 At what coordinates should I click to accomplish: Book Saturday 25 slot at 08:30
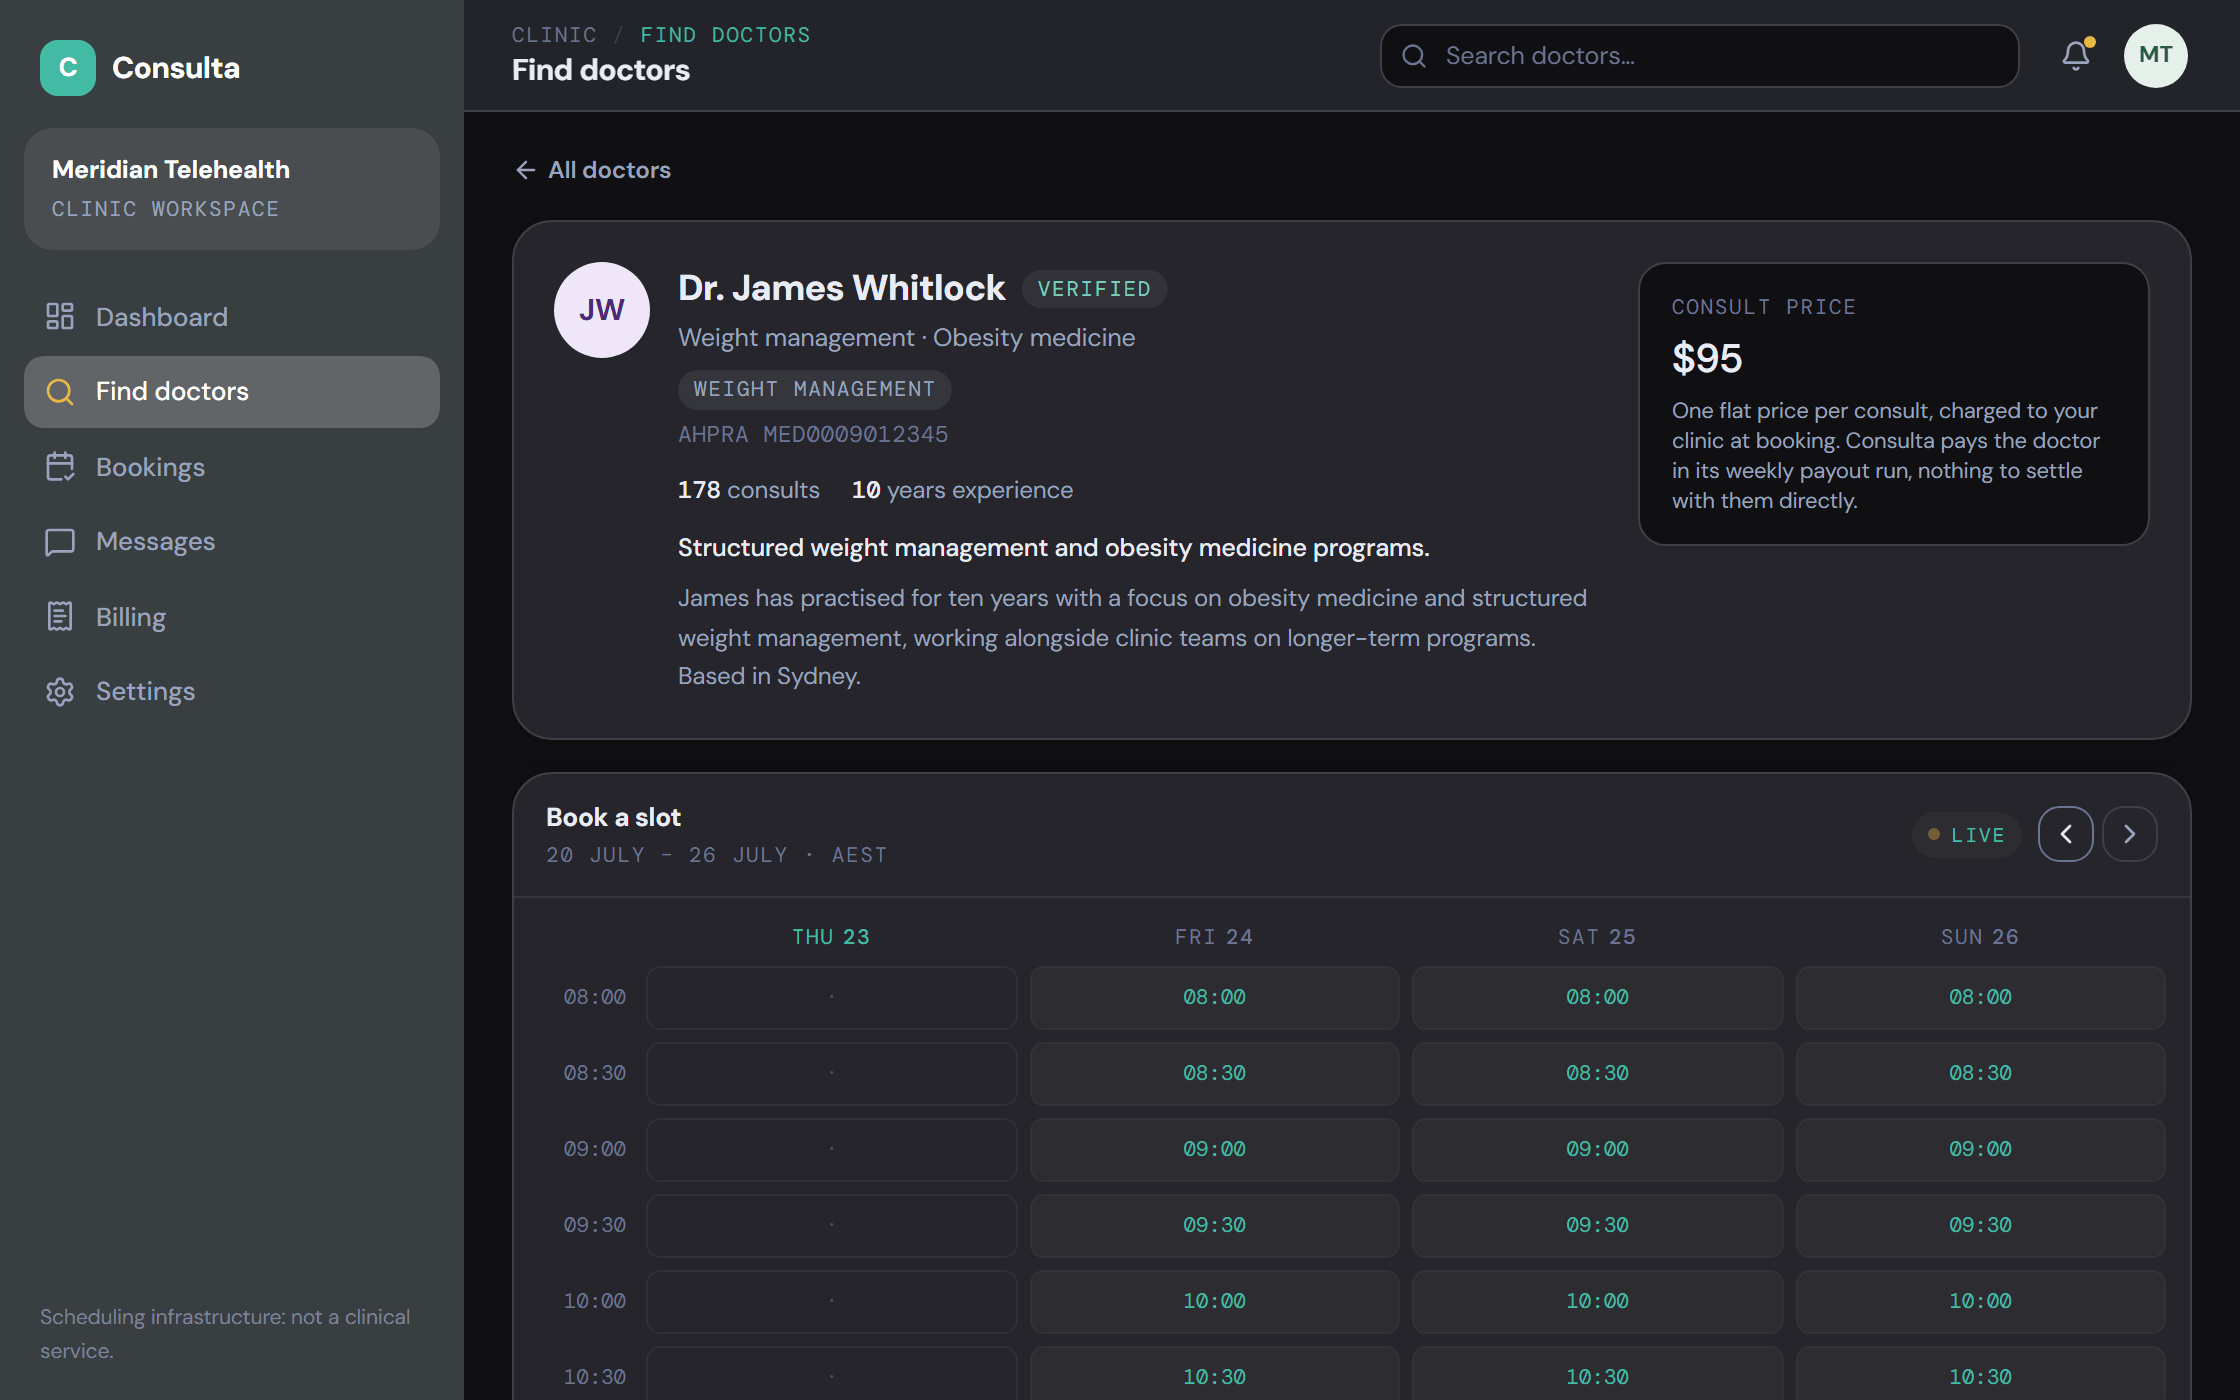click(x=1597, y=1074)
